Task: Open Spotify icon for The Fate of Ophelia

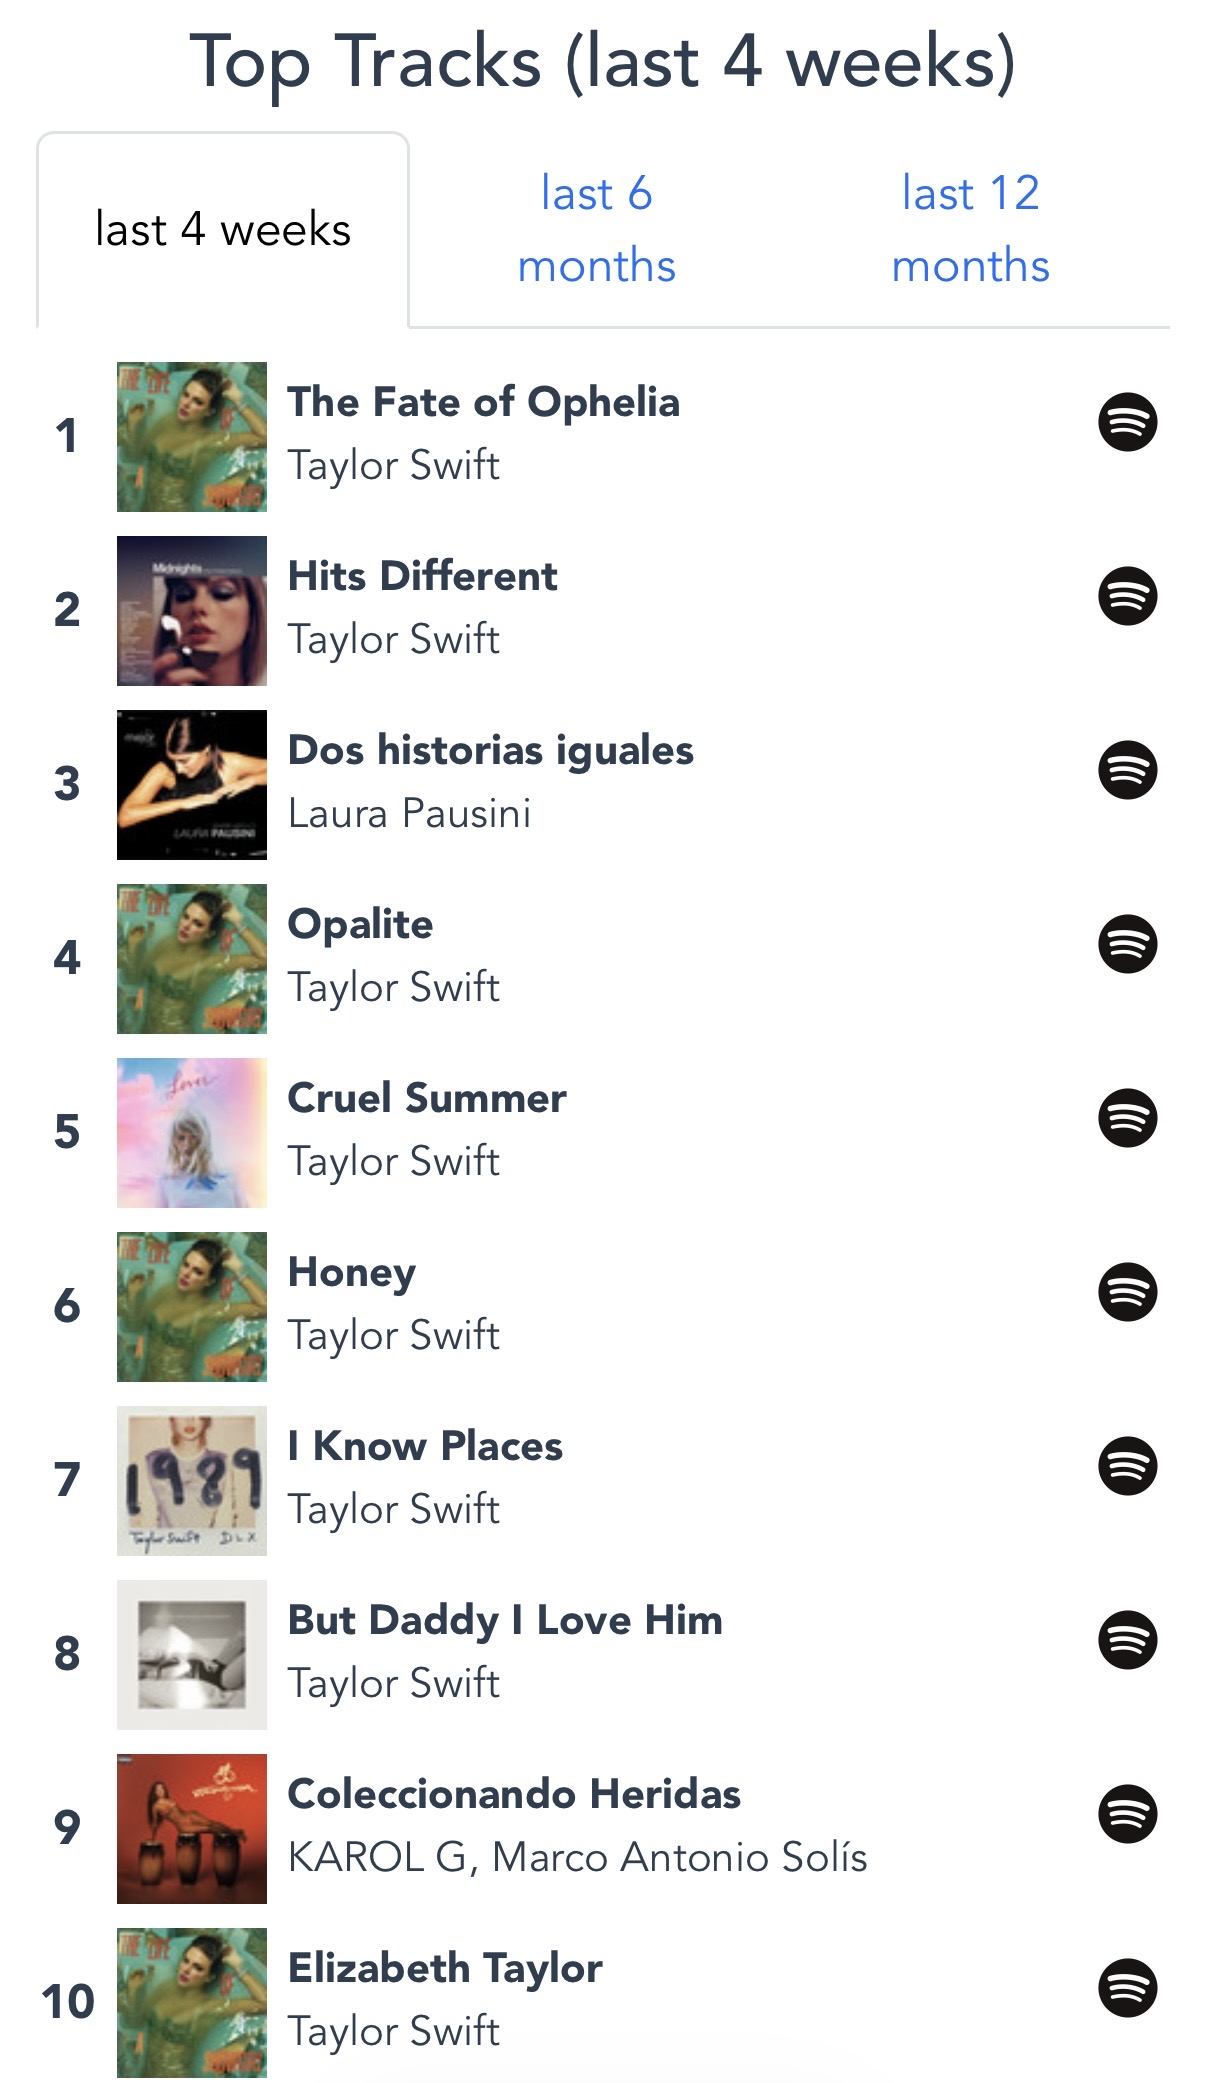Action: click(x=1127, y=422)
